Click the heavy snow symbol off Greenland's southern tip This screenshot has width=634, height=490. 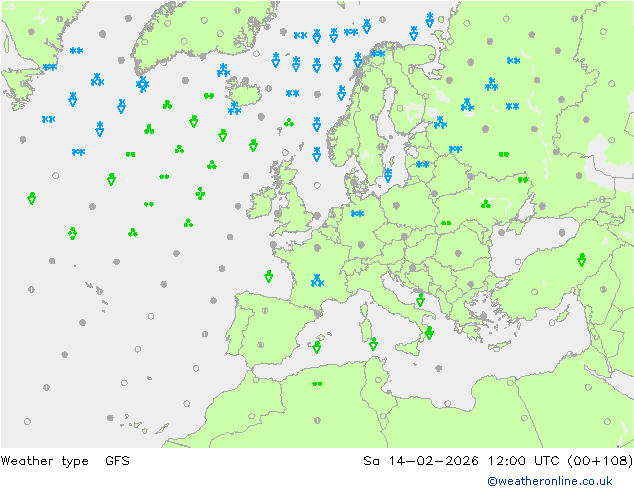(x=142, y=84)
